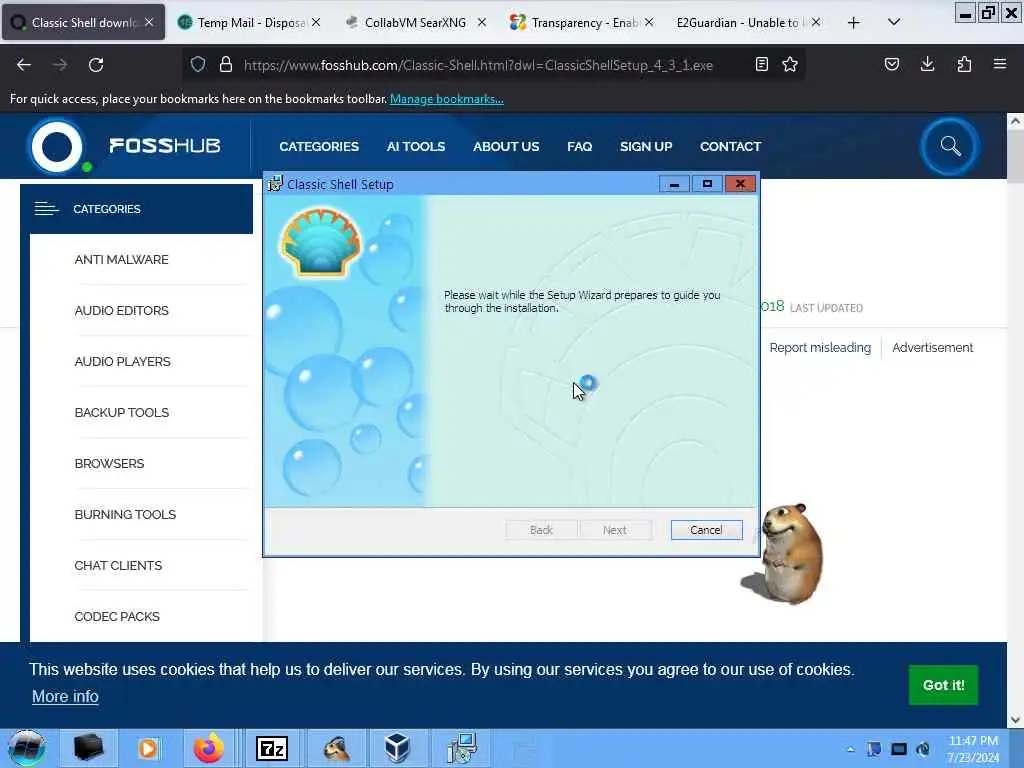
Task: Launch the media player taskbar icon
Action: pyautogui.click(x=148, y=748)
